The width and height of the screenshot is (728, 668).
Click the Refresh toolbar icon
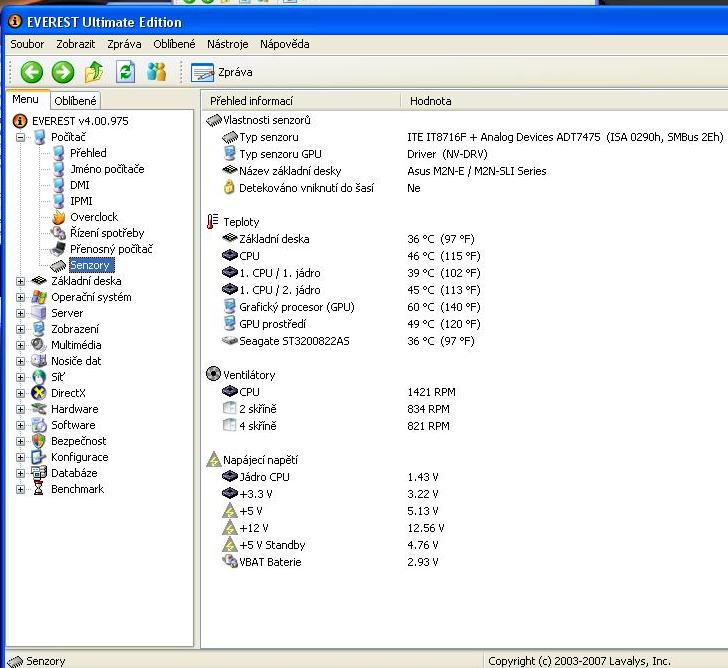pyautogui.click(x=125, y=72)
